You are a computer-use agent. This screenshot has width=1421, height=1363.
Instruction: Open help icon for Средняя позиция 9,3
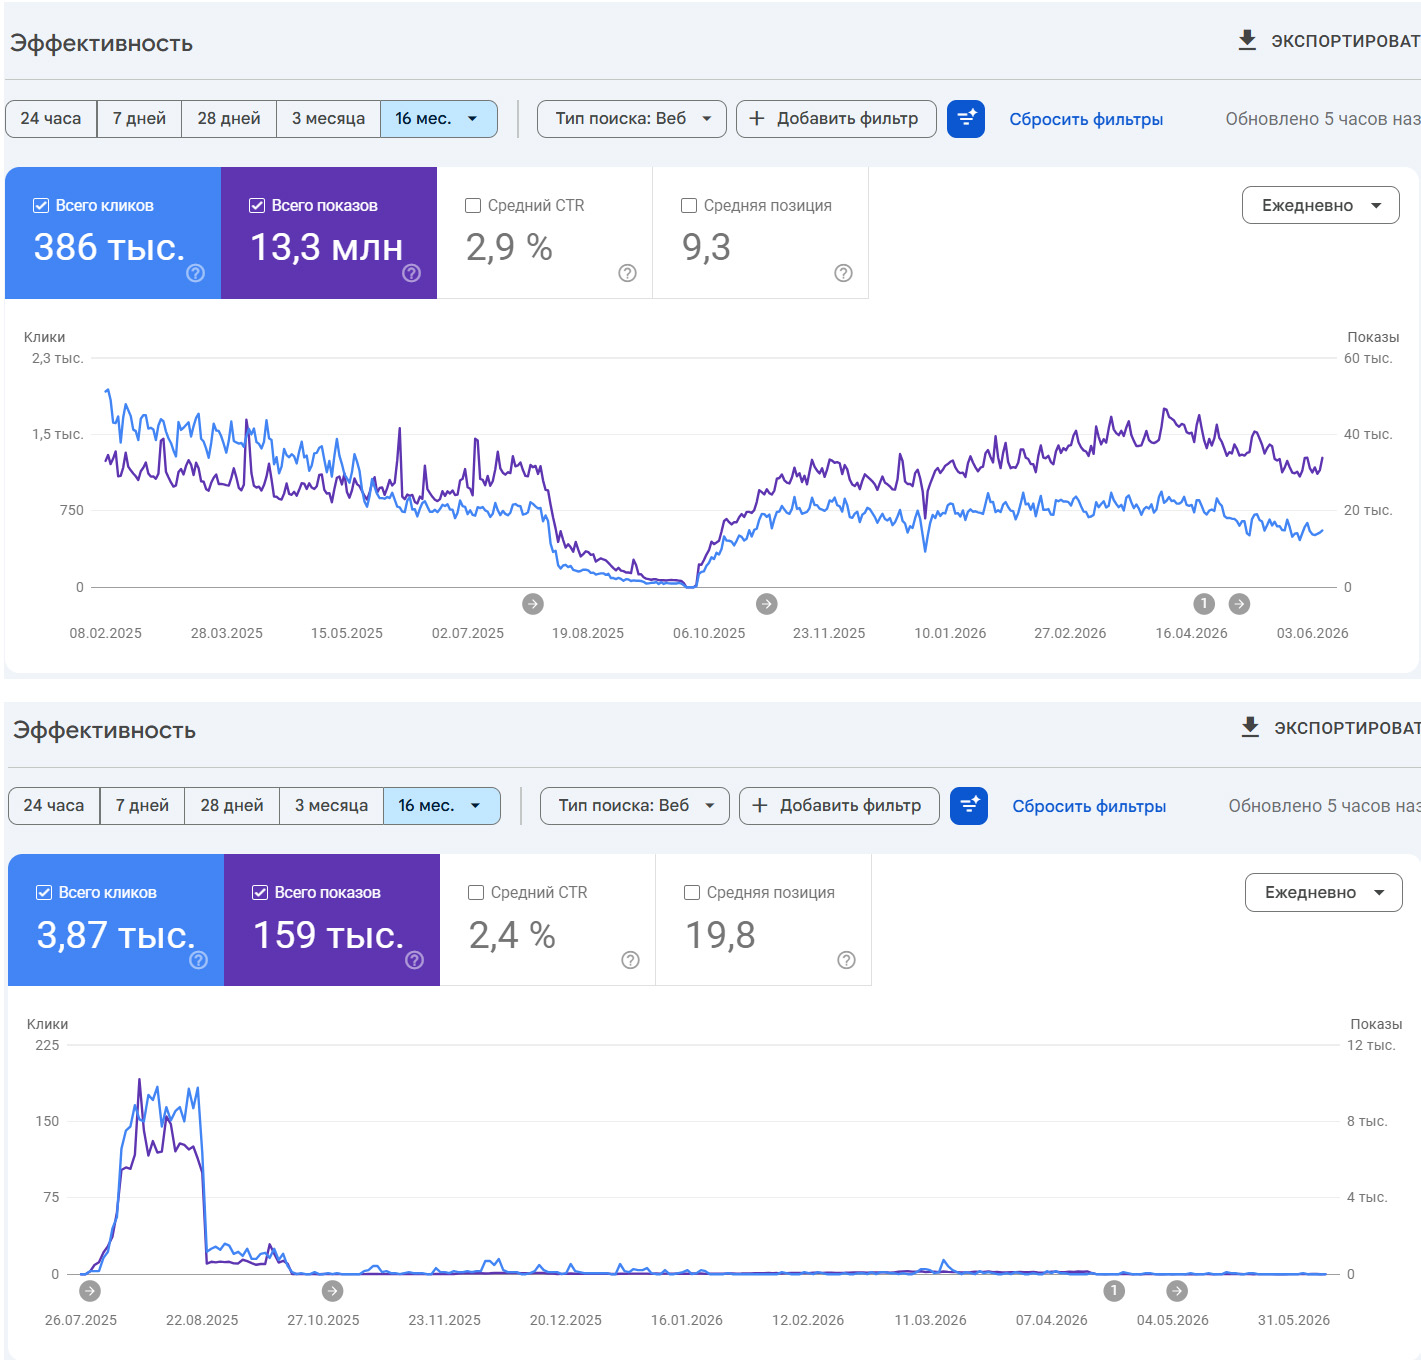pyautogui.click(x=843, y=273)
